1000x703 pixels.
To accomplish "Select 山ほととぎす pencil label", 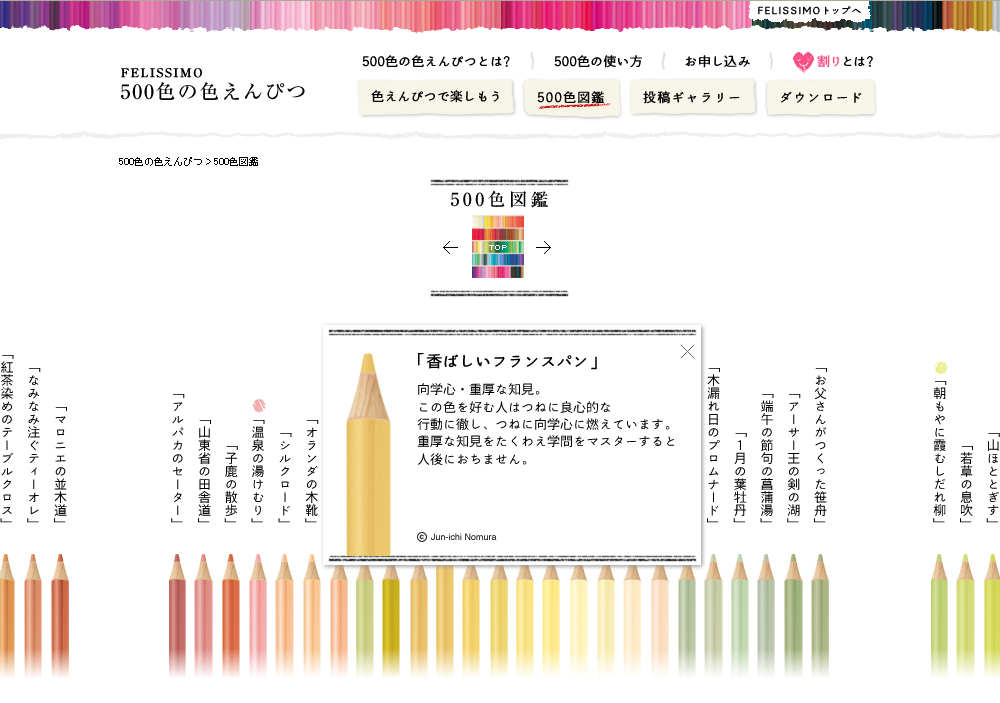I will 992,477.
